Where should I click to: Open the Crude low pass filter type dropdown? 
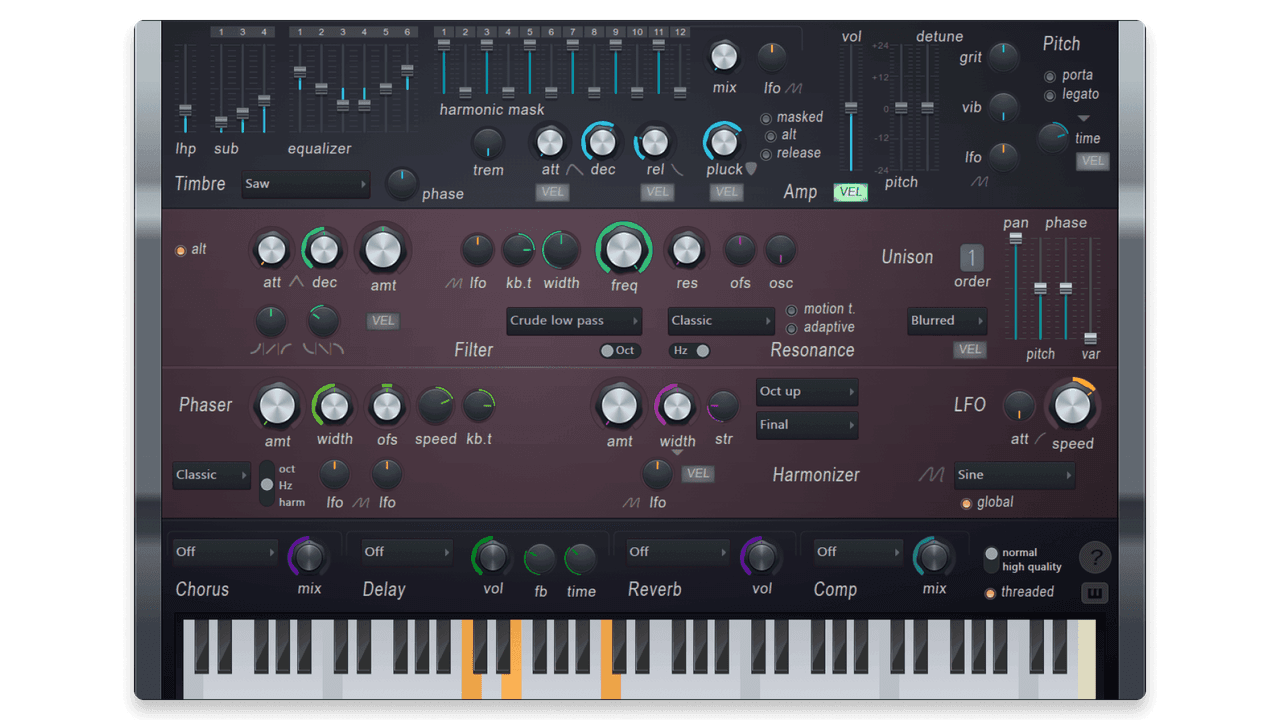pyautogui.click(x=573, y=320)
